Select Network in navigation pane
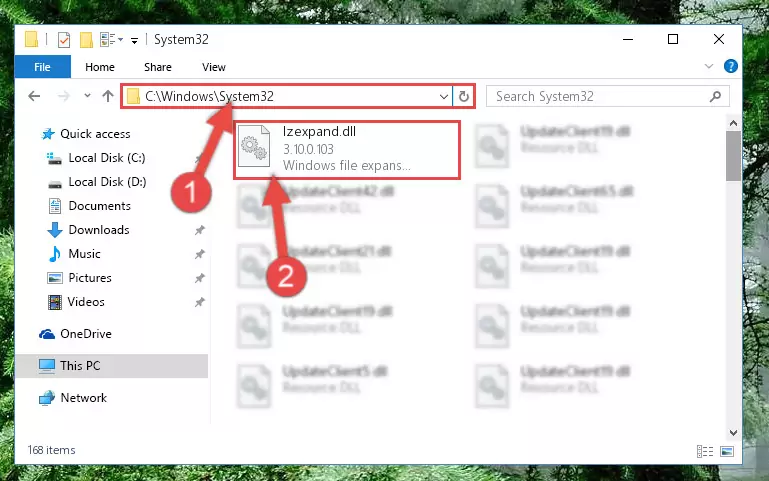Image resolution: width=769 pixels, height=481 pixels. 83,398
